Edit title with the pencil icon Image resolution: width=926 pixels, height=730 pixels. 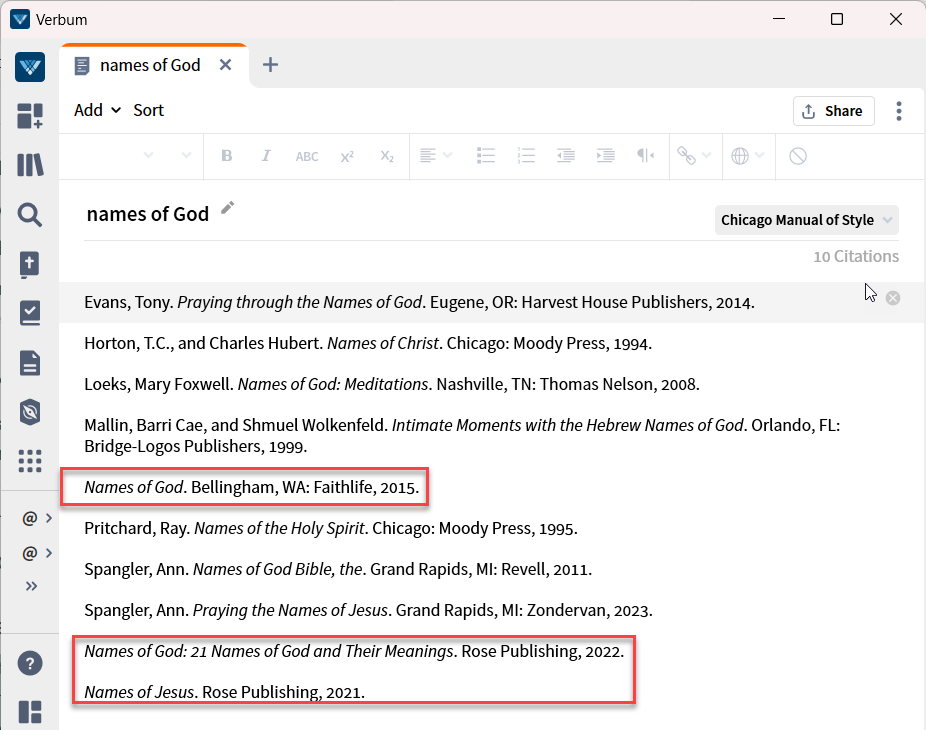227,208
